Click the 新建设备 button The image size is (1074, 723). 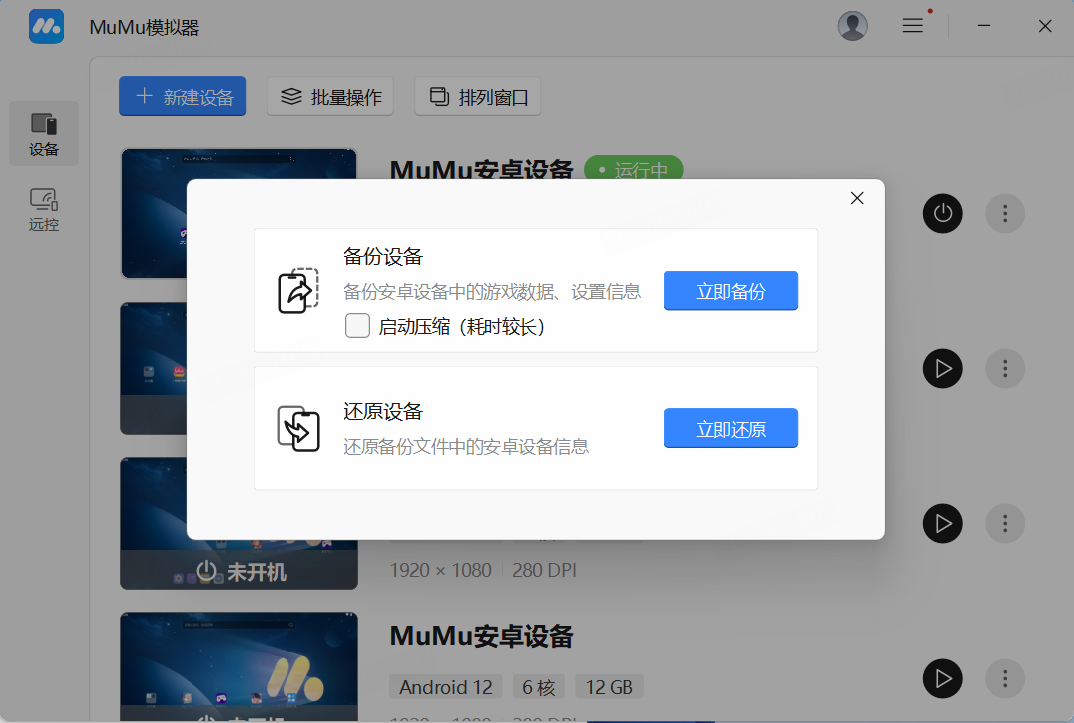click(x=182, y=97)
